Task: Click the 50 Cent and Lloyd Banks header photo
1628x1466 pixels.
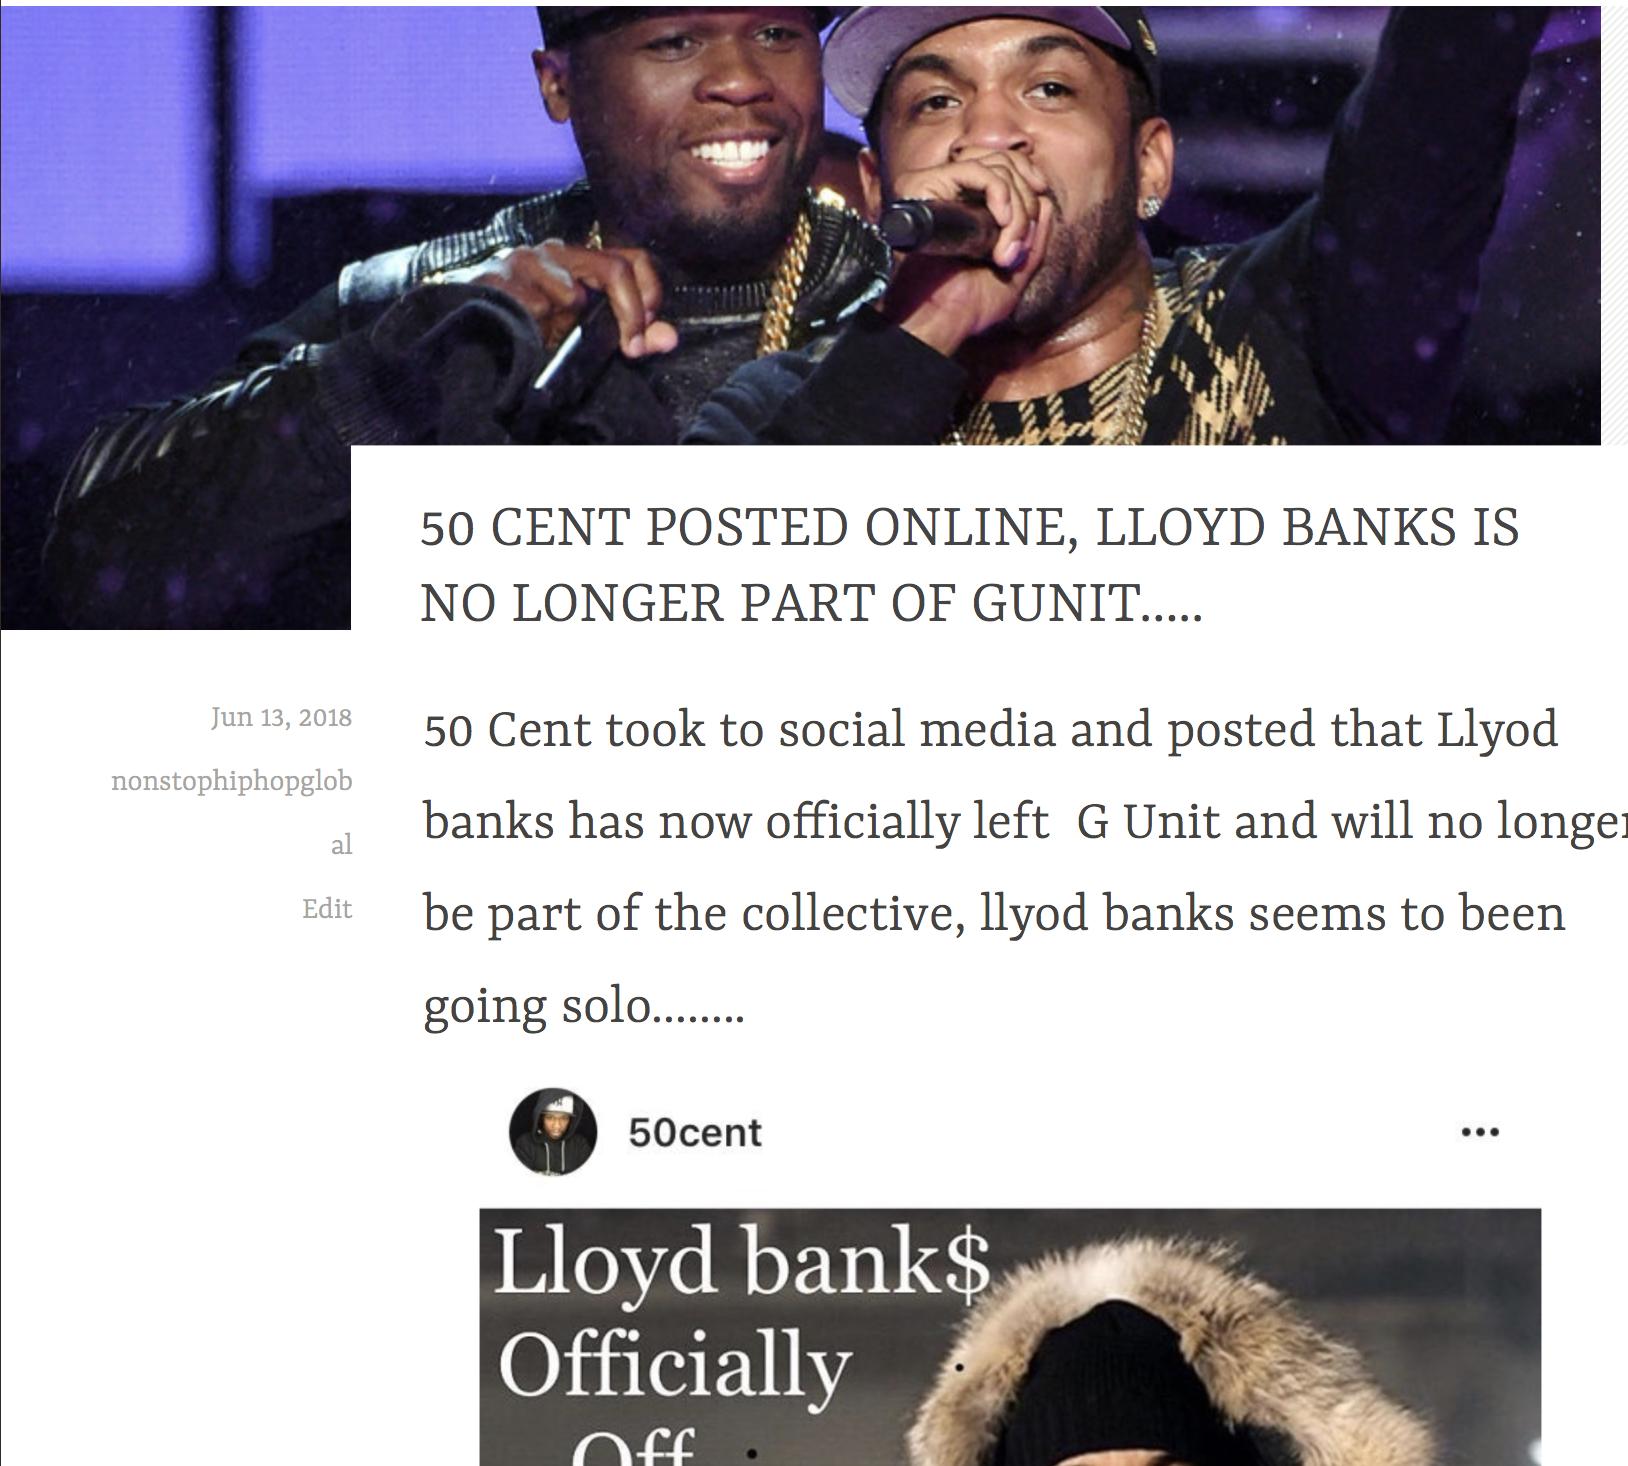Action: point(800,225)
